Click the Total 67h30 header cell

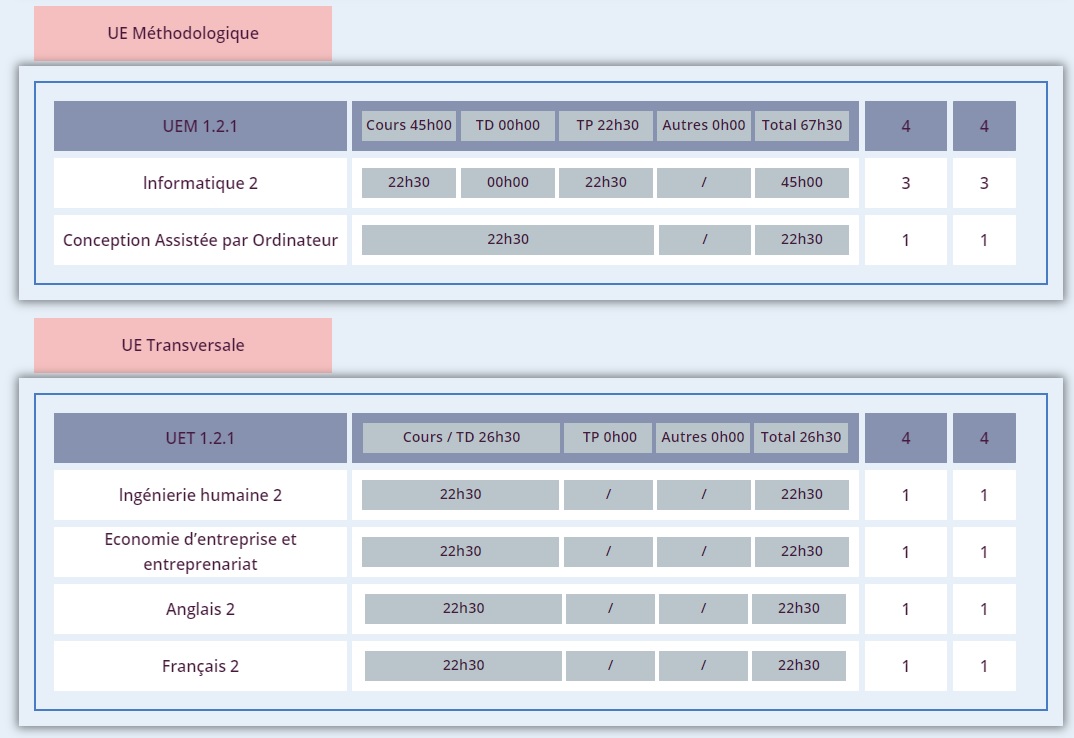coord(802,125)
